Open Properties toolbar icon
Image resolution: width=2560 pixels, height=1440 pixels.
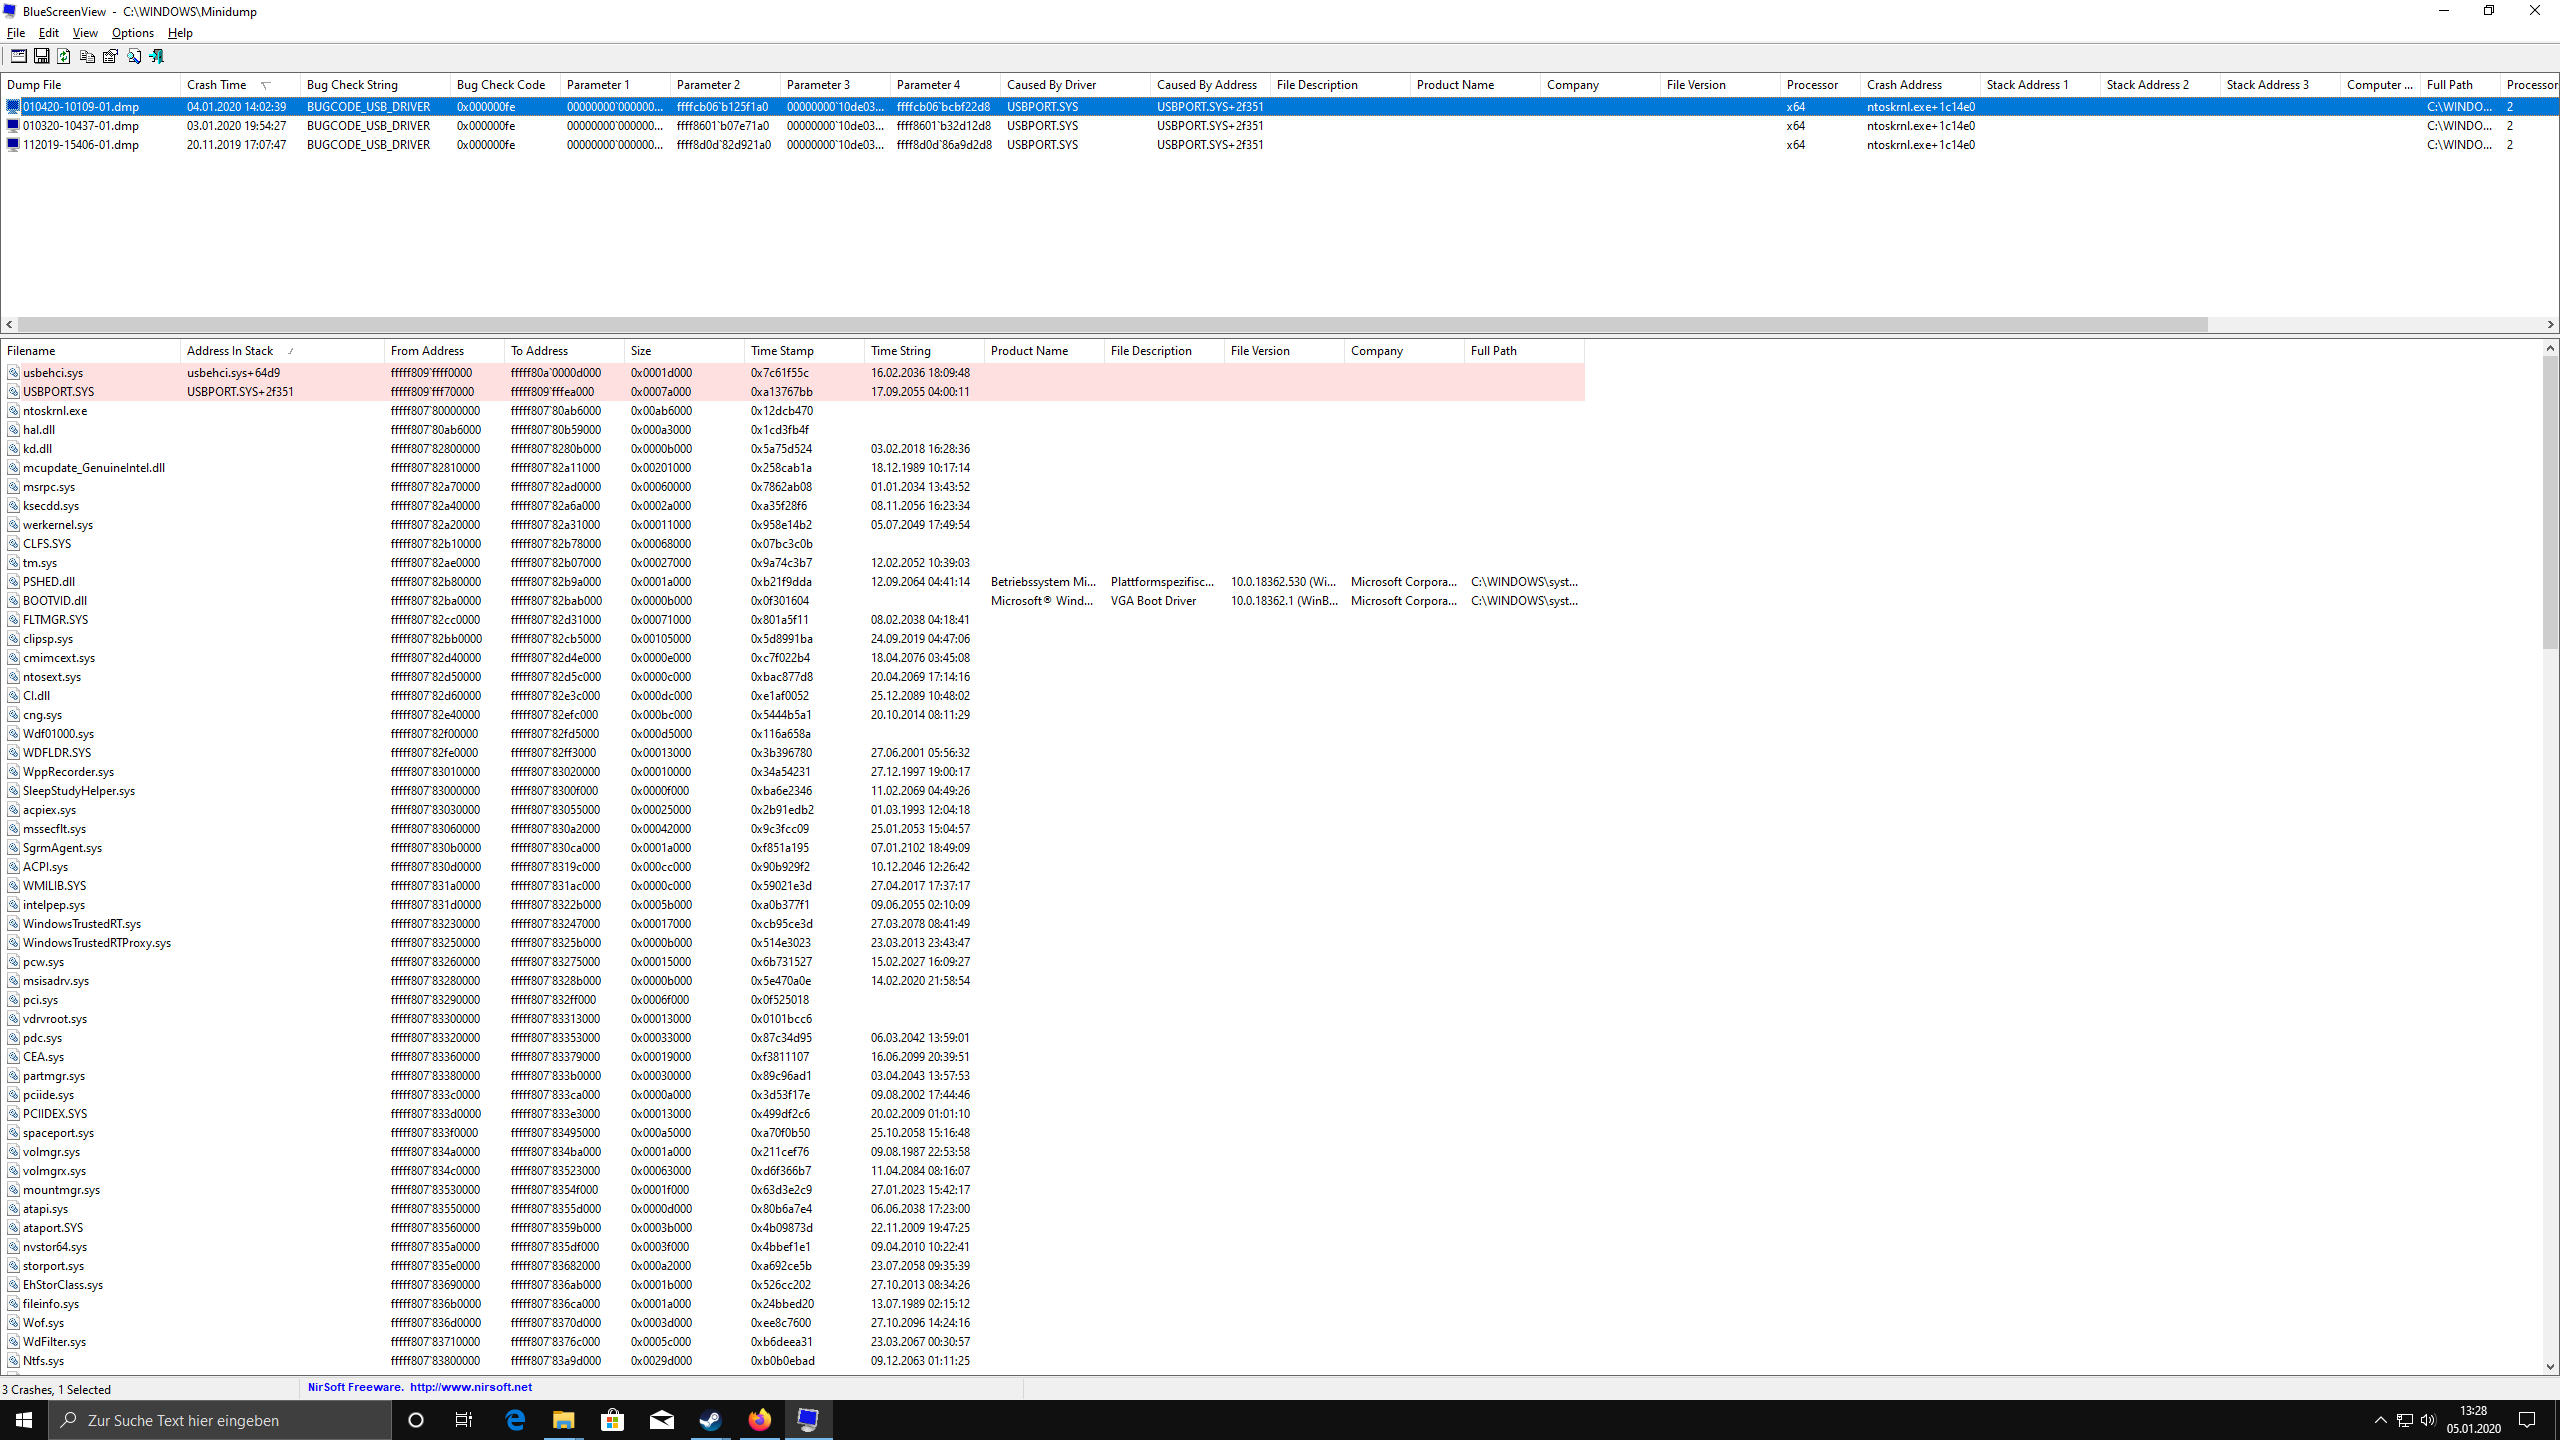click(110, 56)
